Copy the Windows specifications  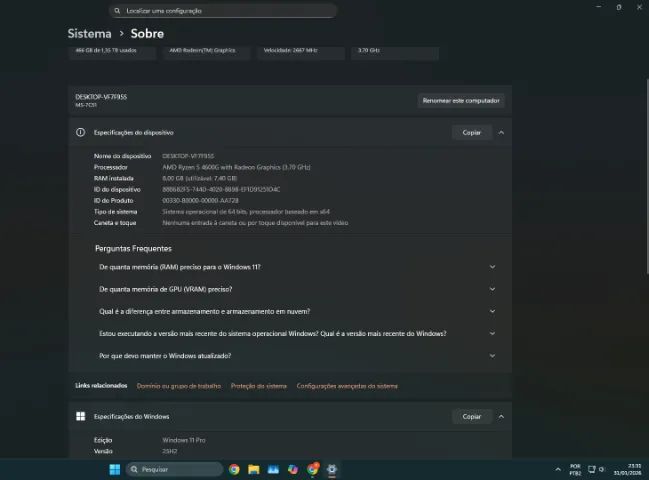pos(472,416)
